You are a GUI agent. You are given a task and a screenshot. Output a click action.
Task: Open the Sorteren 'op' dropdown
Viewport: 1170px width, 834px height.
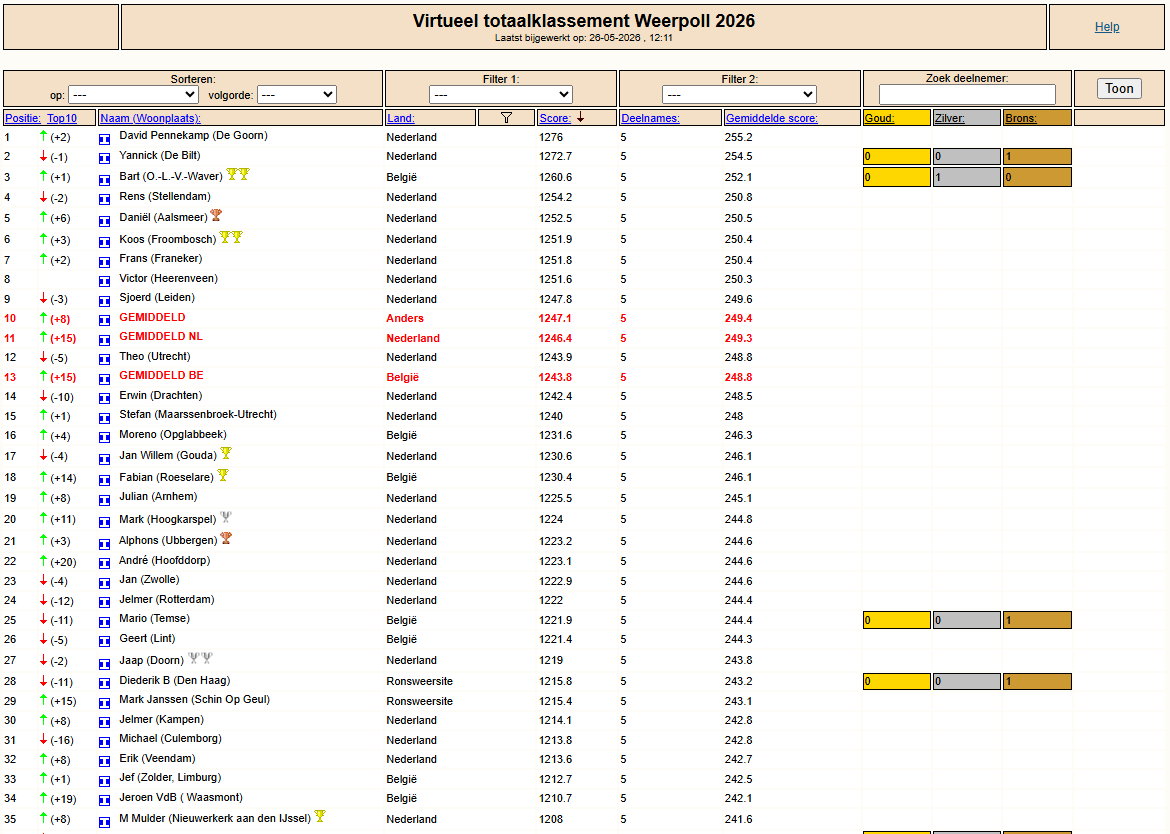(133, 95)
